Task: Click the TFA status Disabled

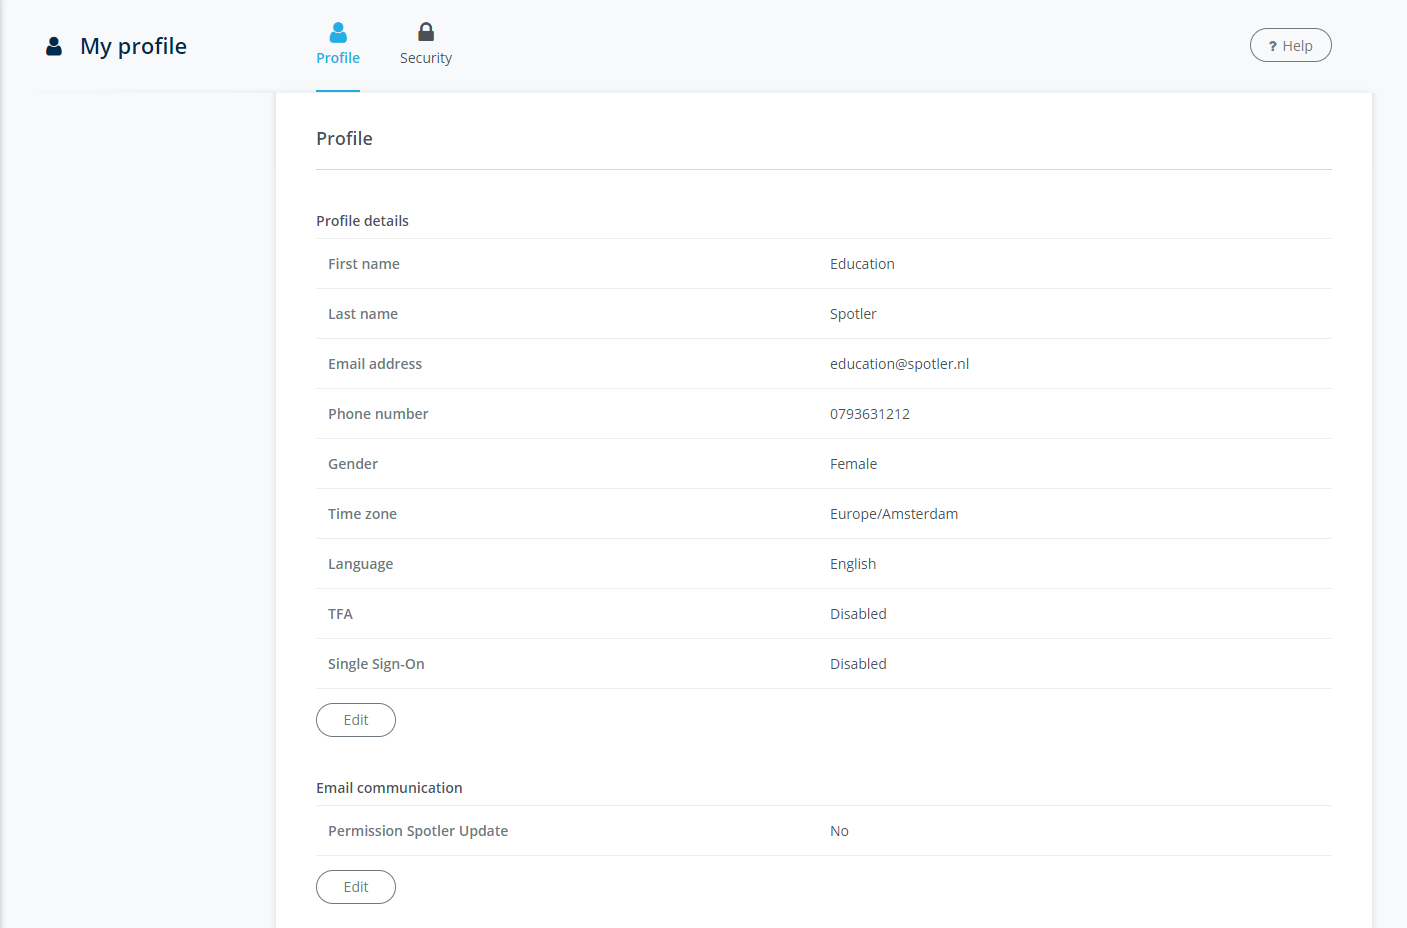Action: (858, 614)
